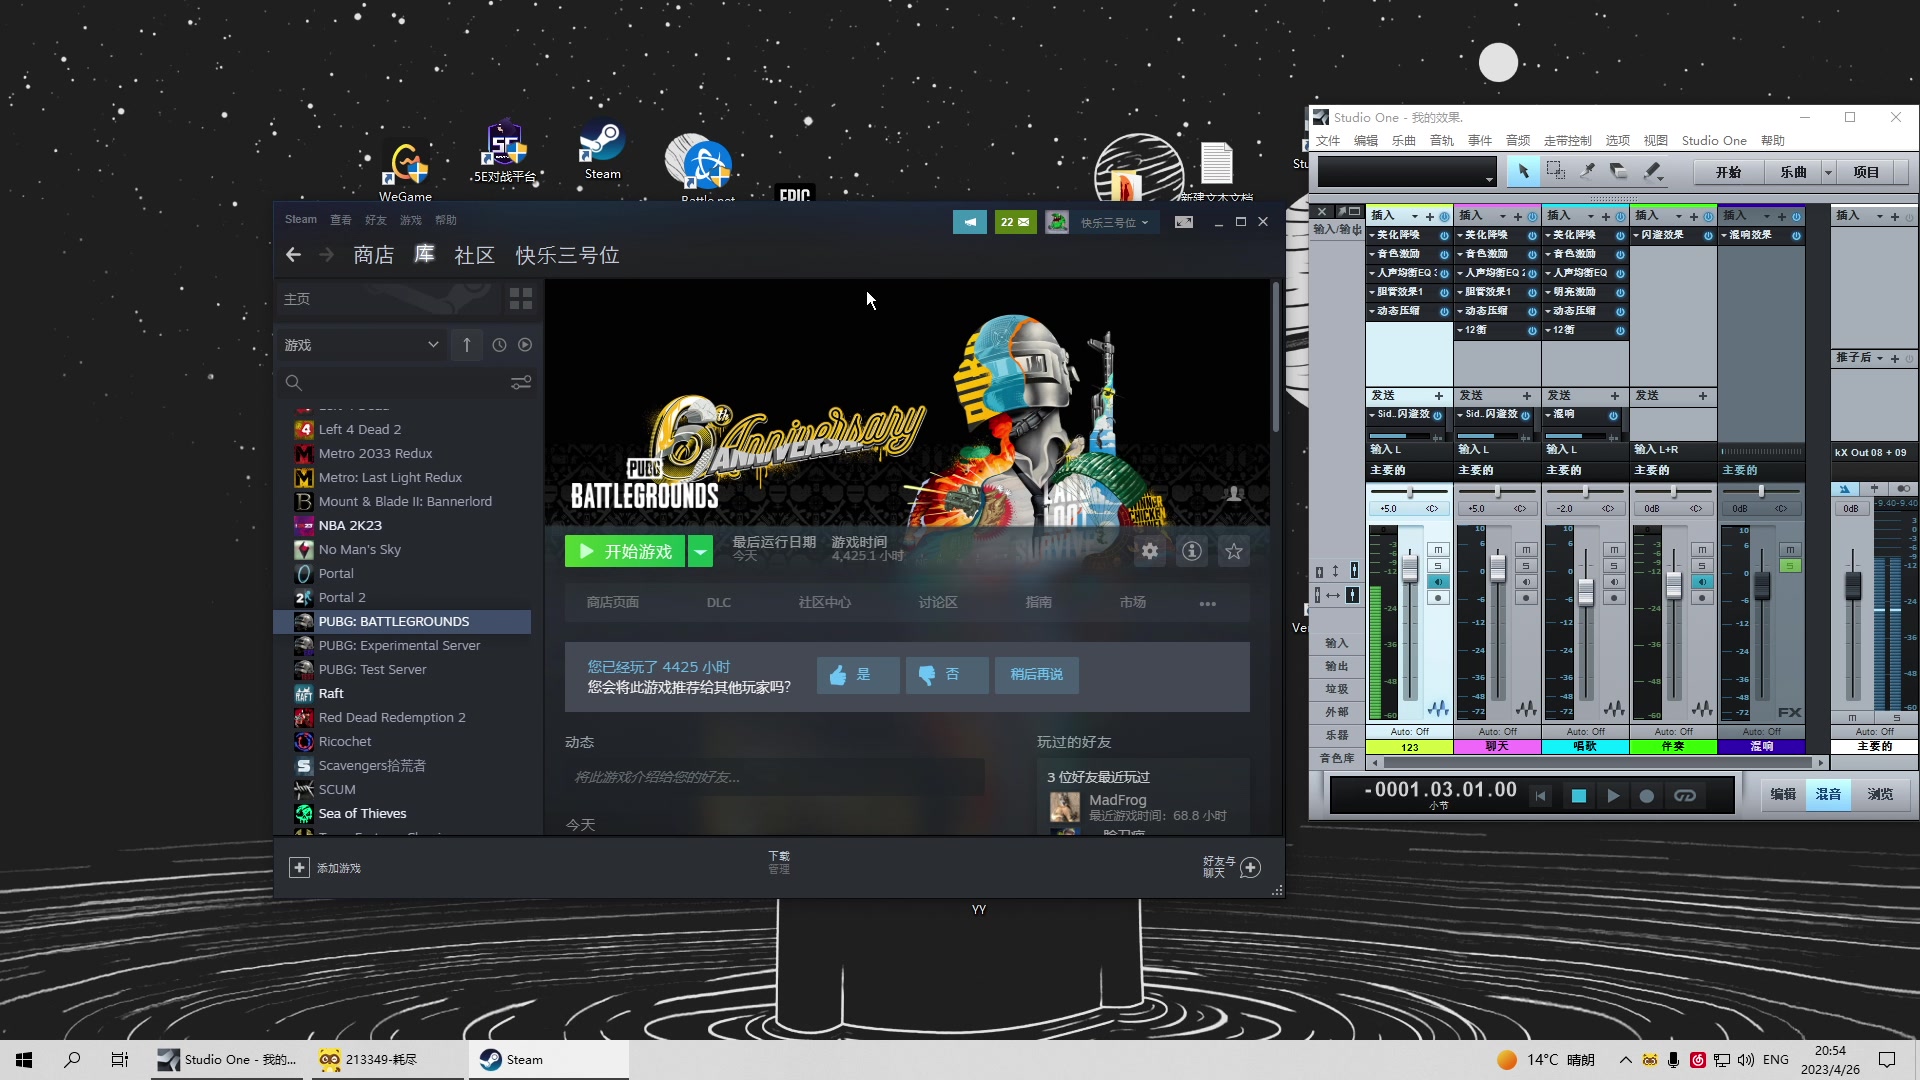Open launch options arrow beside 开始游戏

[x=701, y=551]
